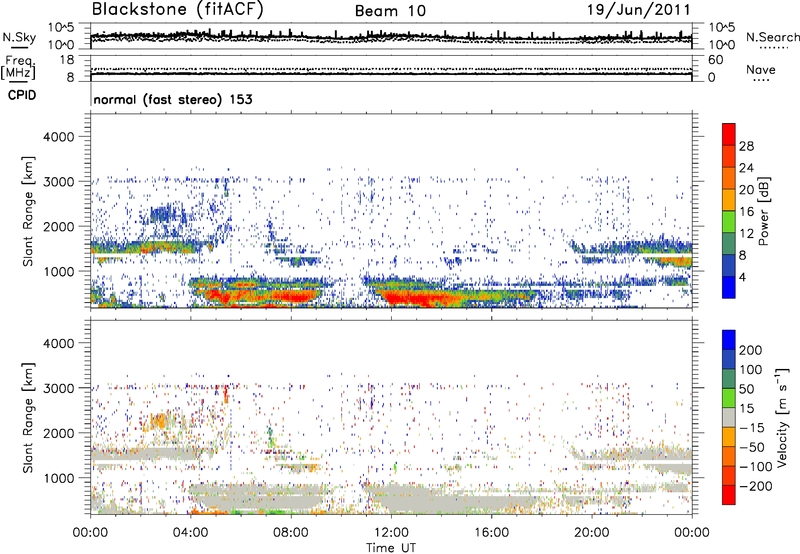Pick the top red segment of power color bar

click(x=729, y=135)
